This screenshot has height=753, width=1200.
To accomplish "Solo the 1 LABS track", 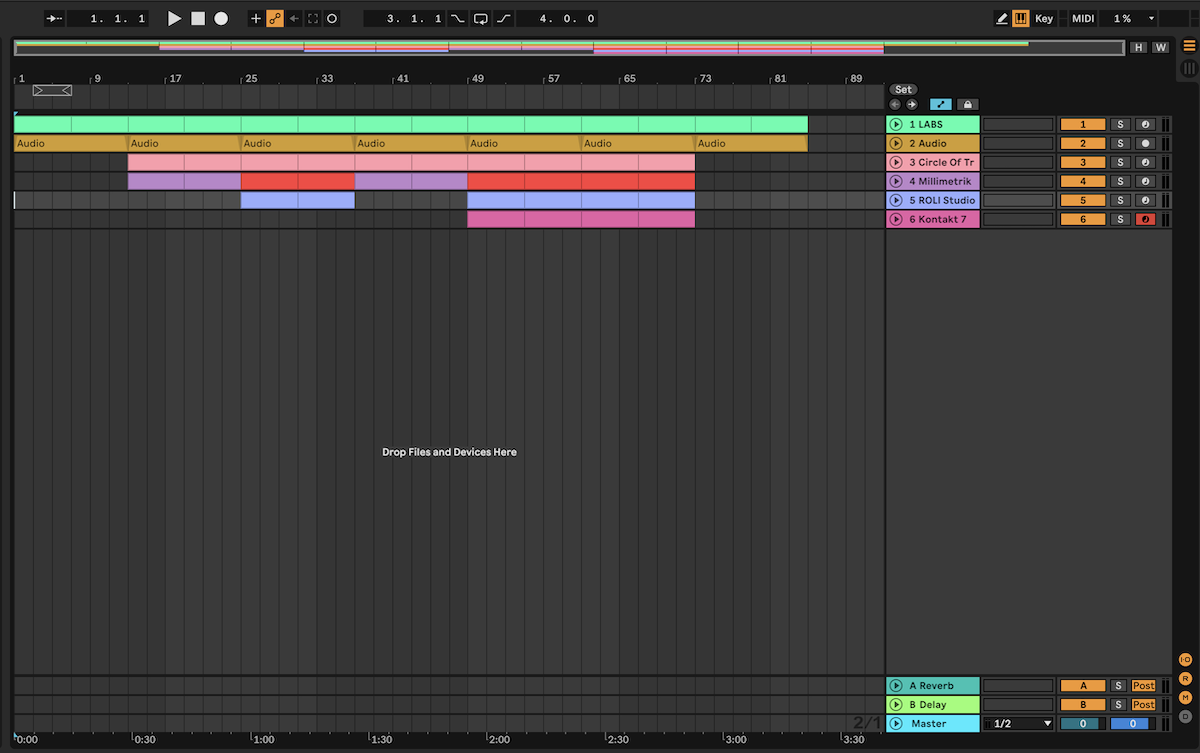I will click(1120, 124).
